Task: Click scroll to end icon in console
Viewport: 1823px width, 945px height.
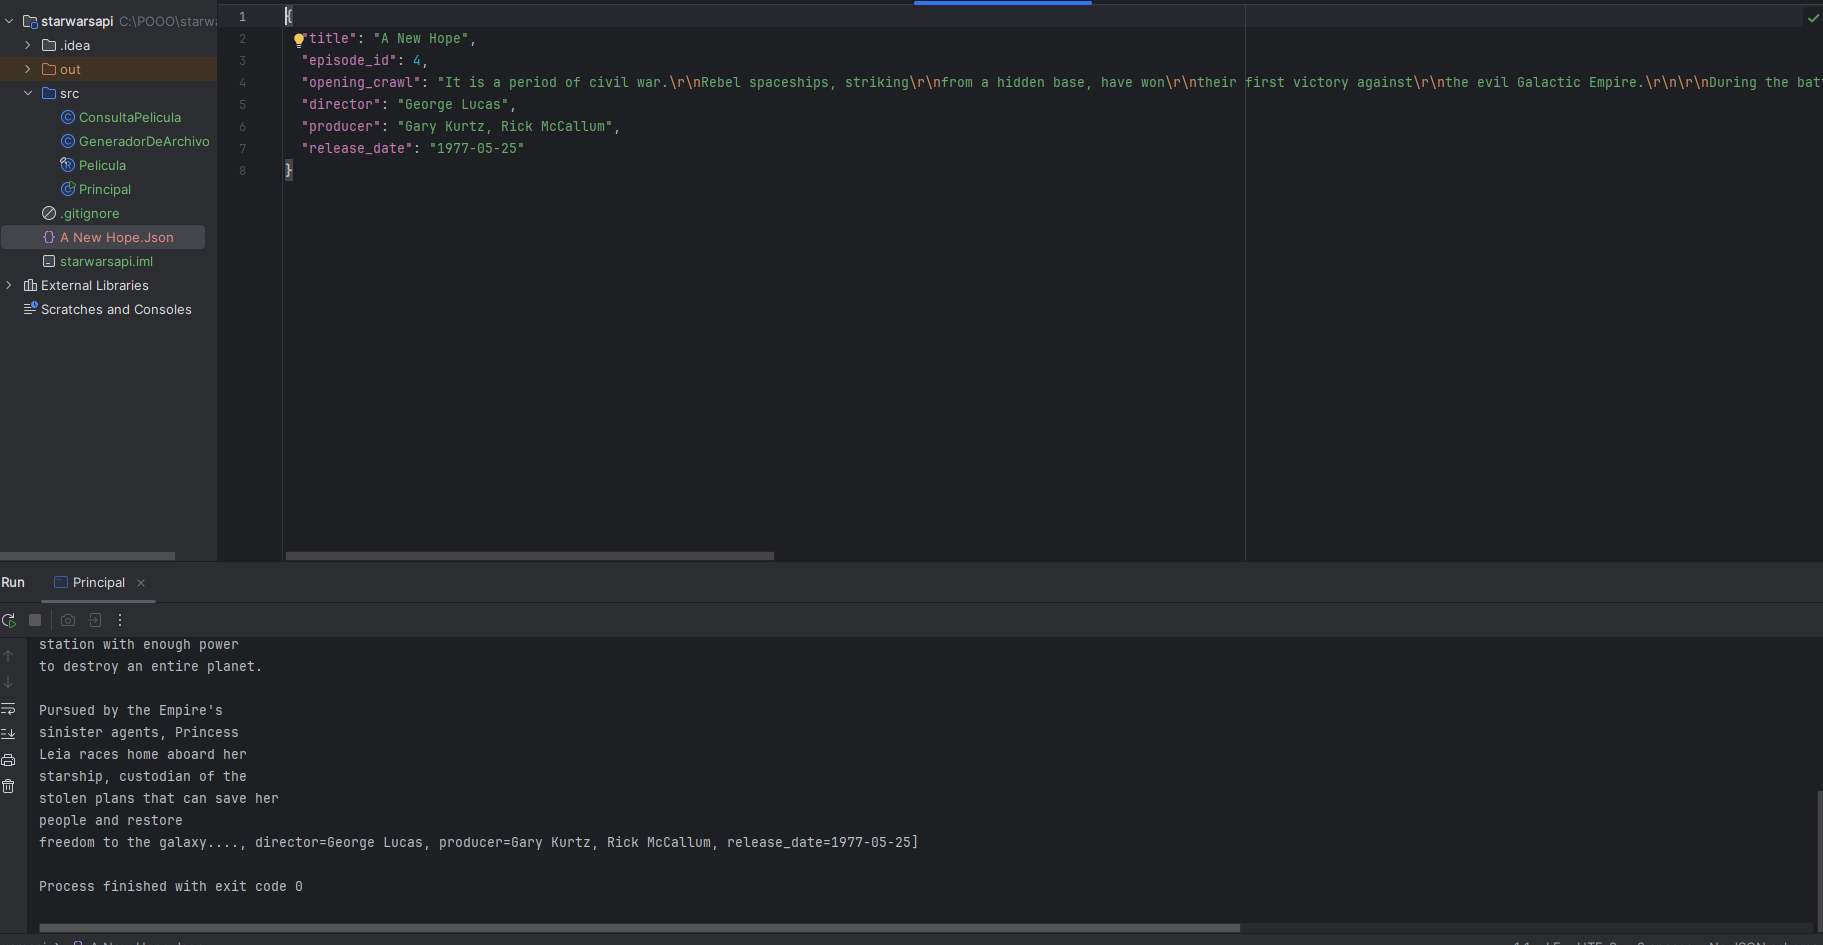Action: click(8, 734)
